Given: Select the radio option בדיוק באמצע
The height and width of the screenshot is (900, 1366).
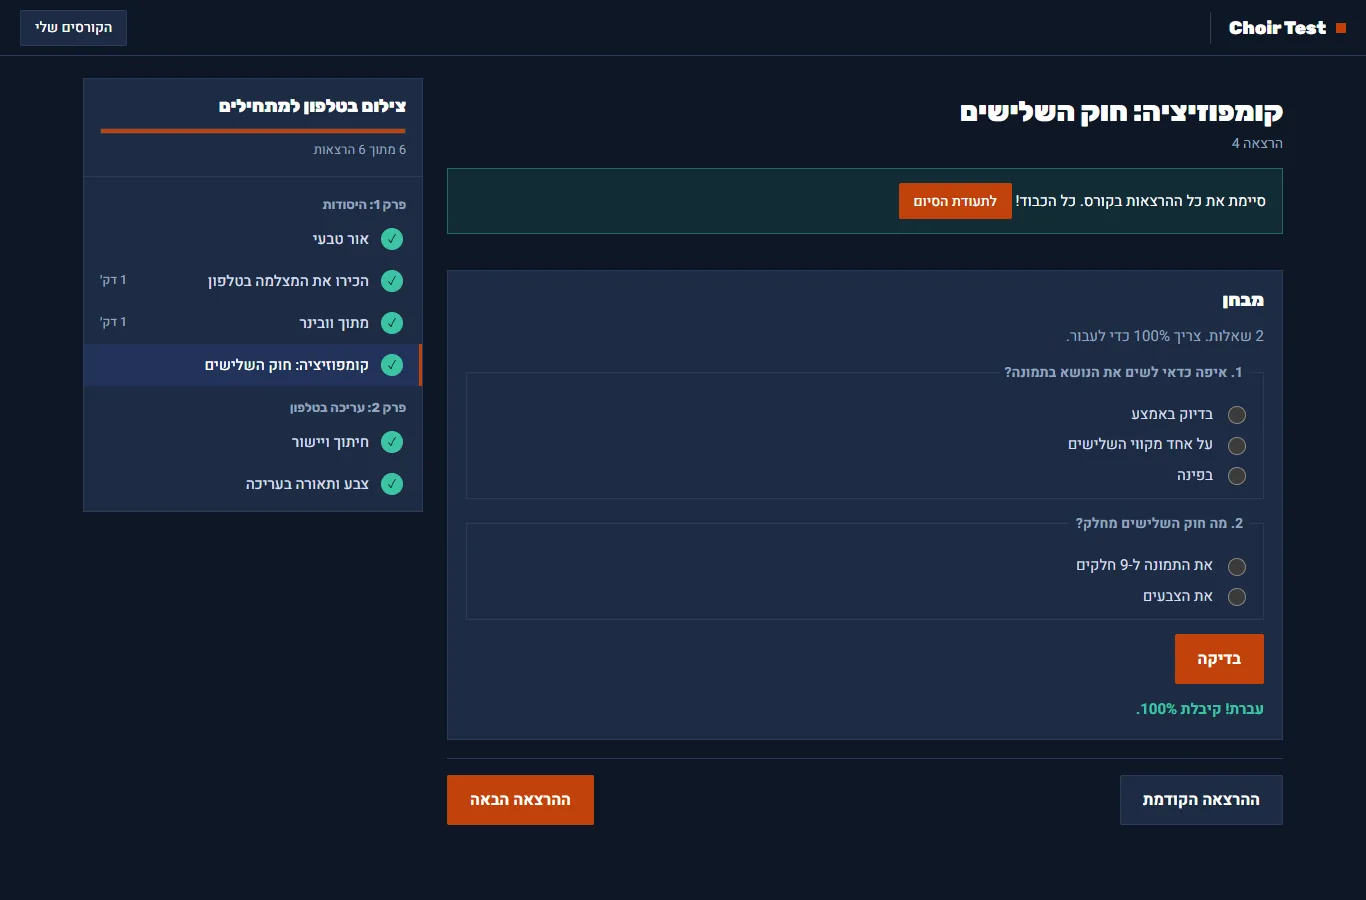Looking at the screenshot, I should coord(1237,415).
